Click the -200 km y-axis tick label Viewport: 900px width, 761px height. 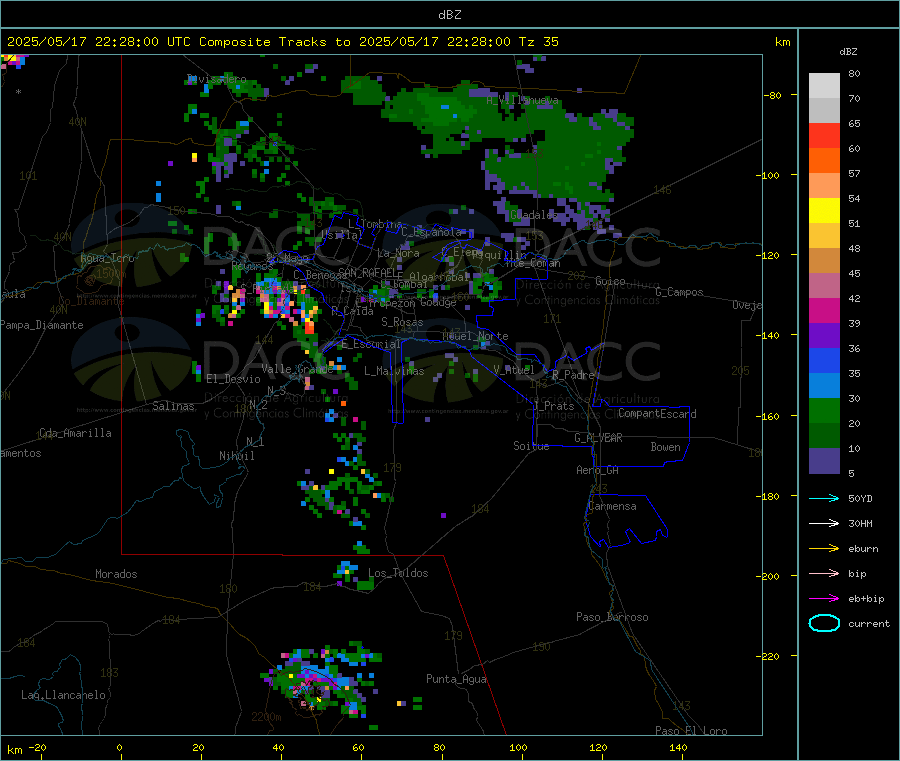768,576
